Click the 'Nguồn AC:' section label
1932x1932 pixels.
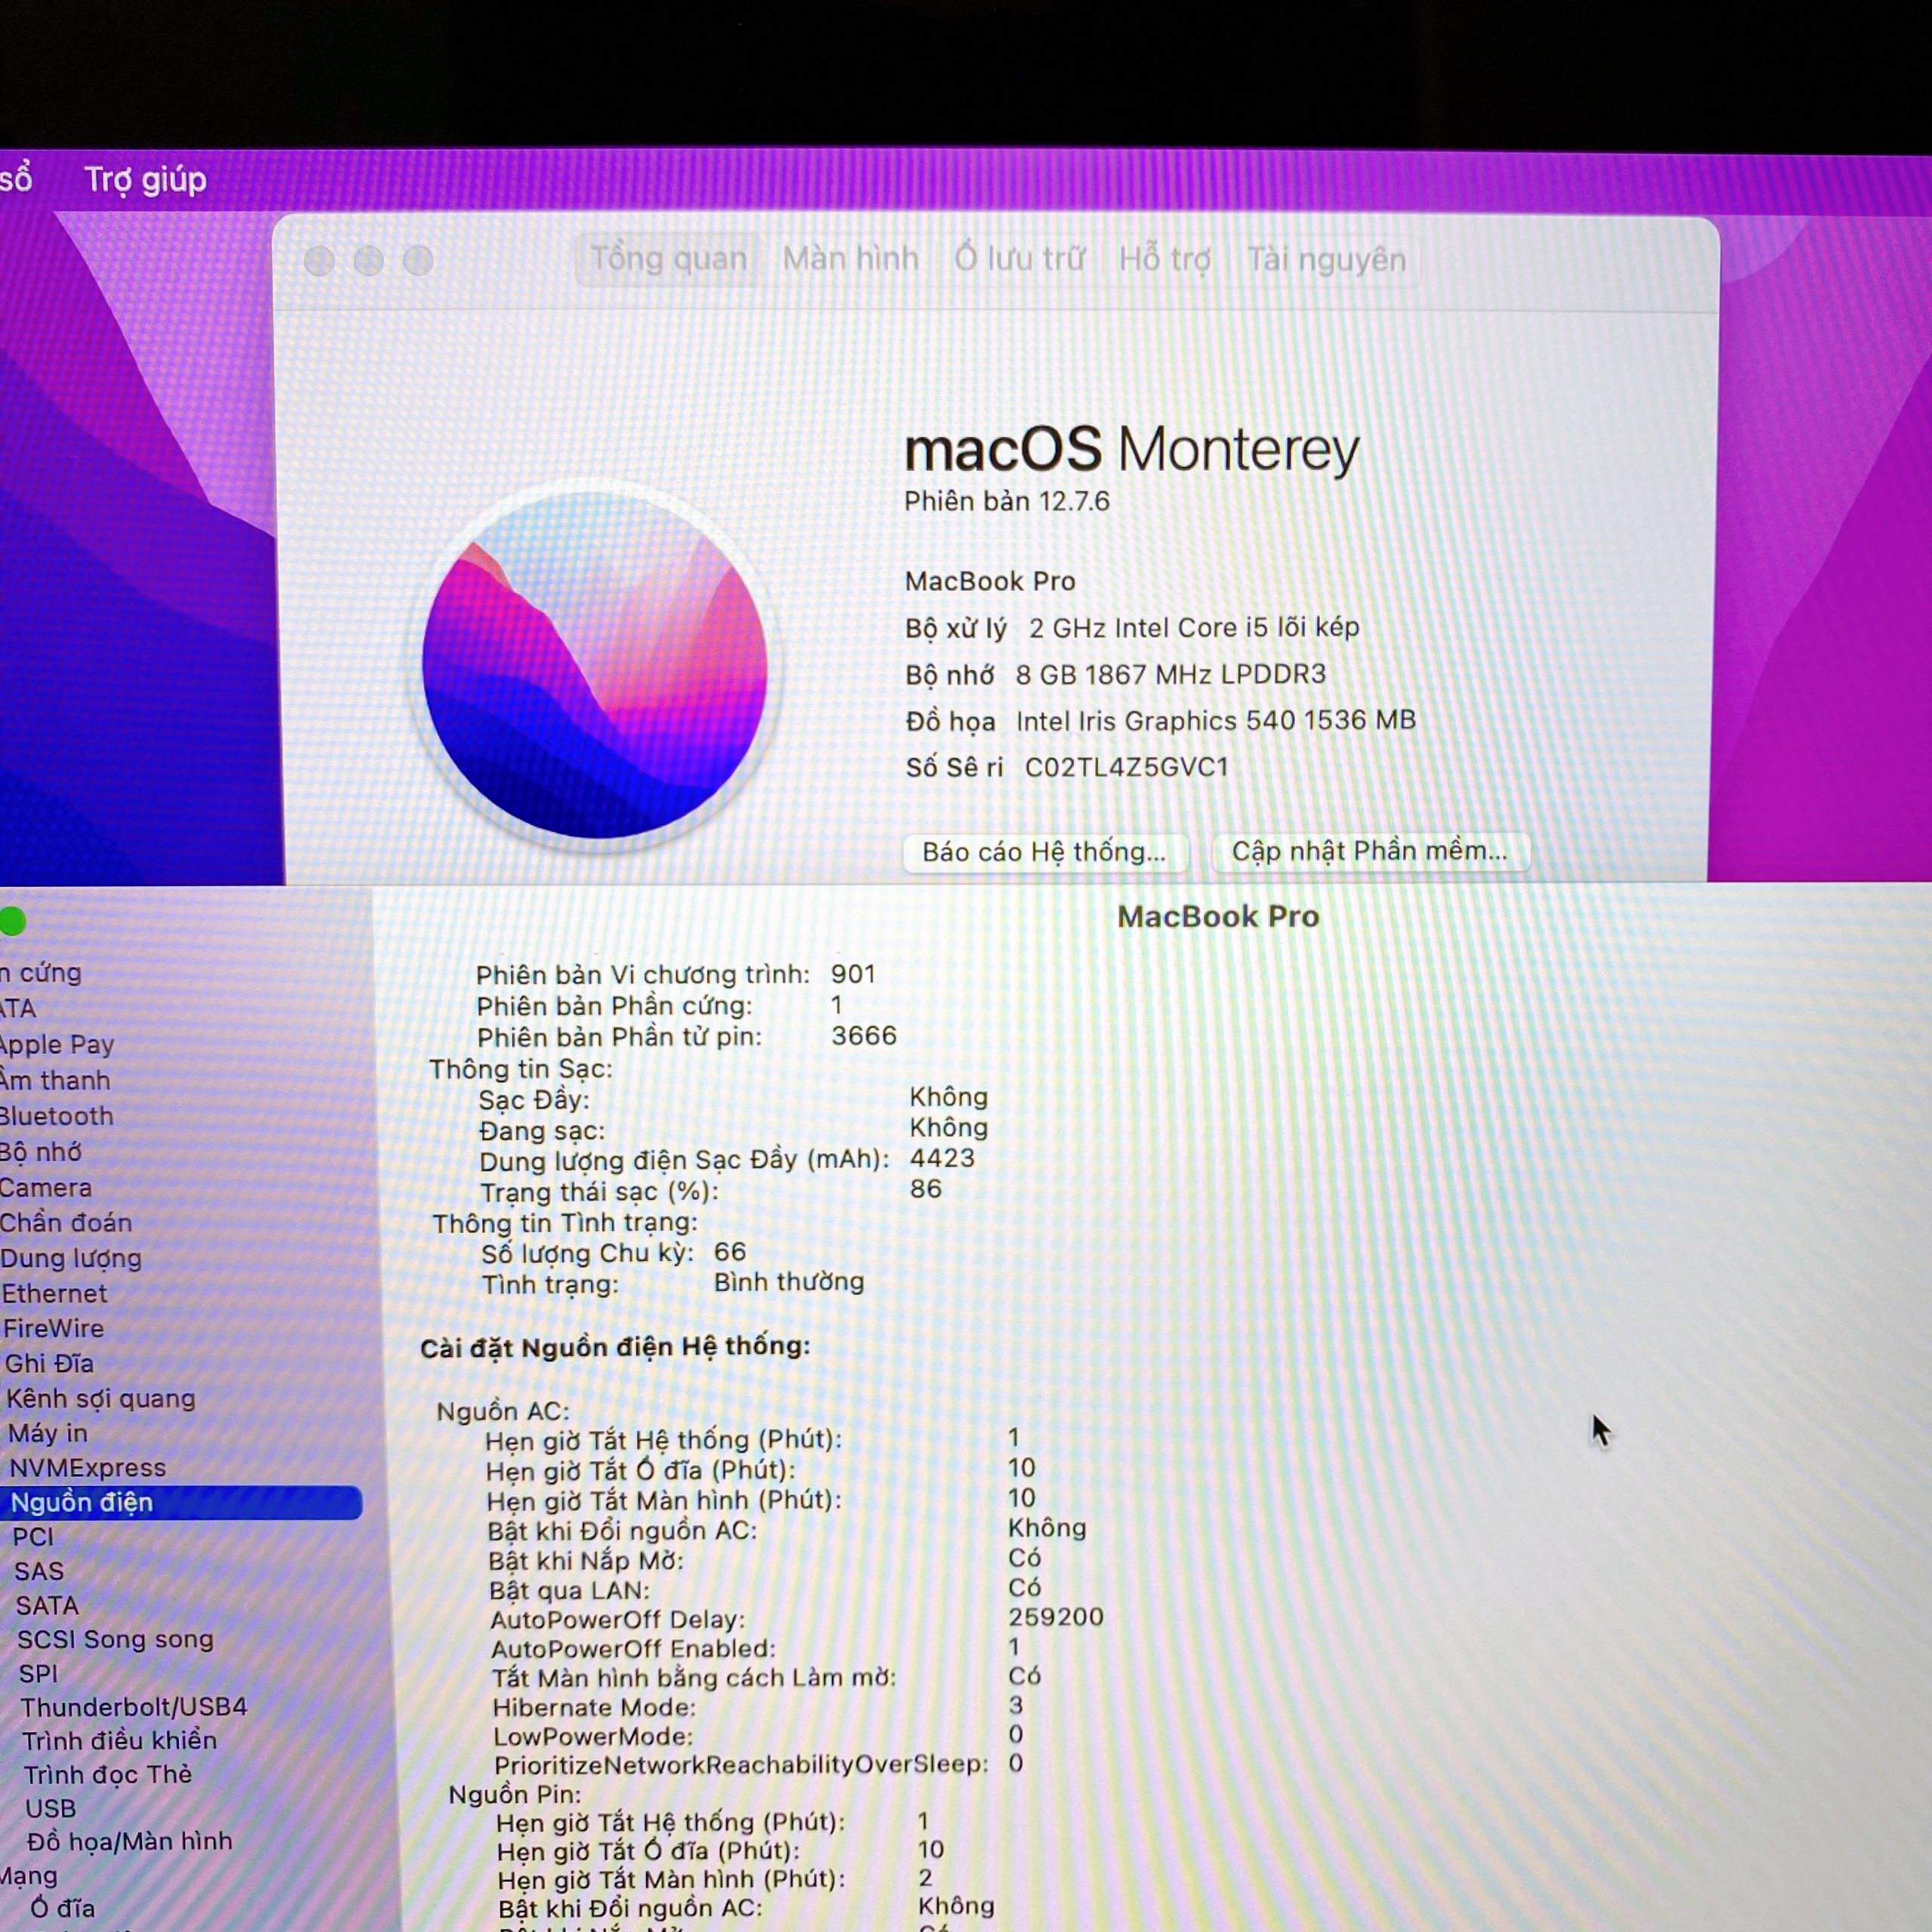click(x=503, y=1411)
